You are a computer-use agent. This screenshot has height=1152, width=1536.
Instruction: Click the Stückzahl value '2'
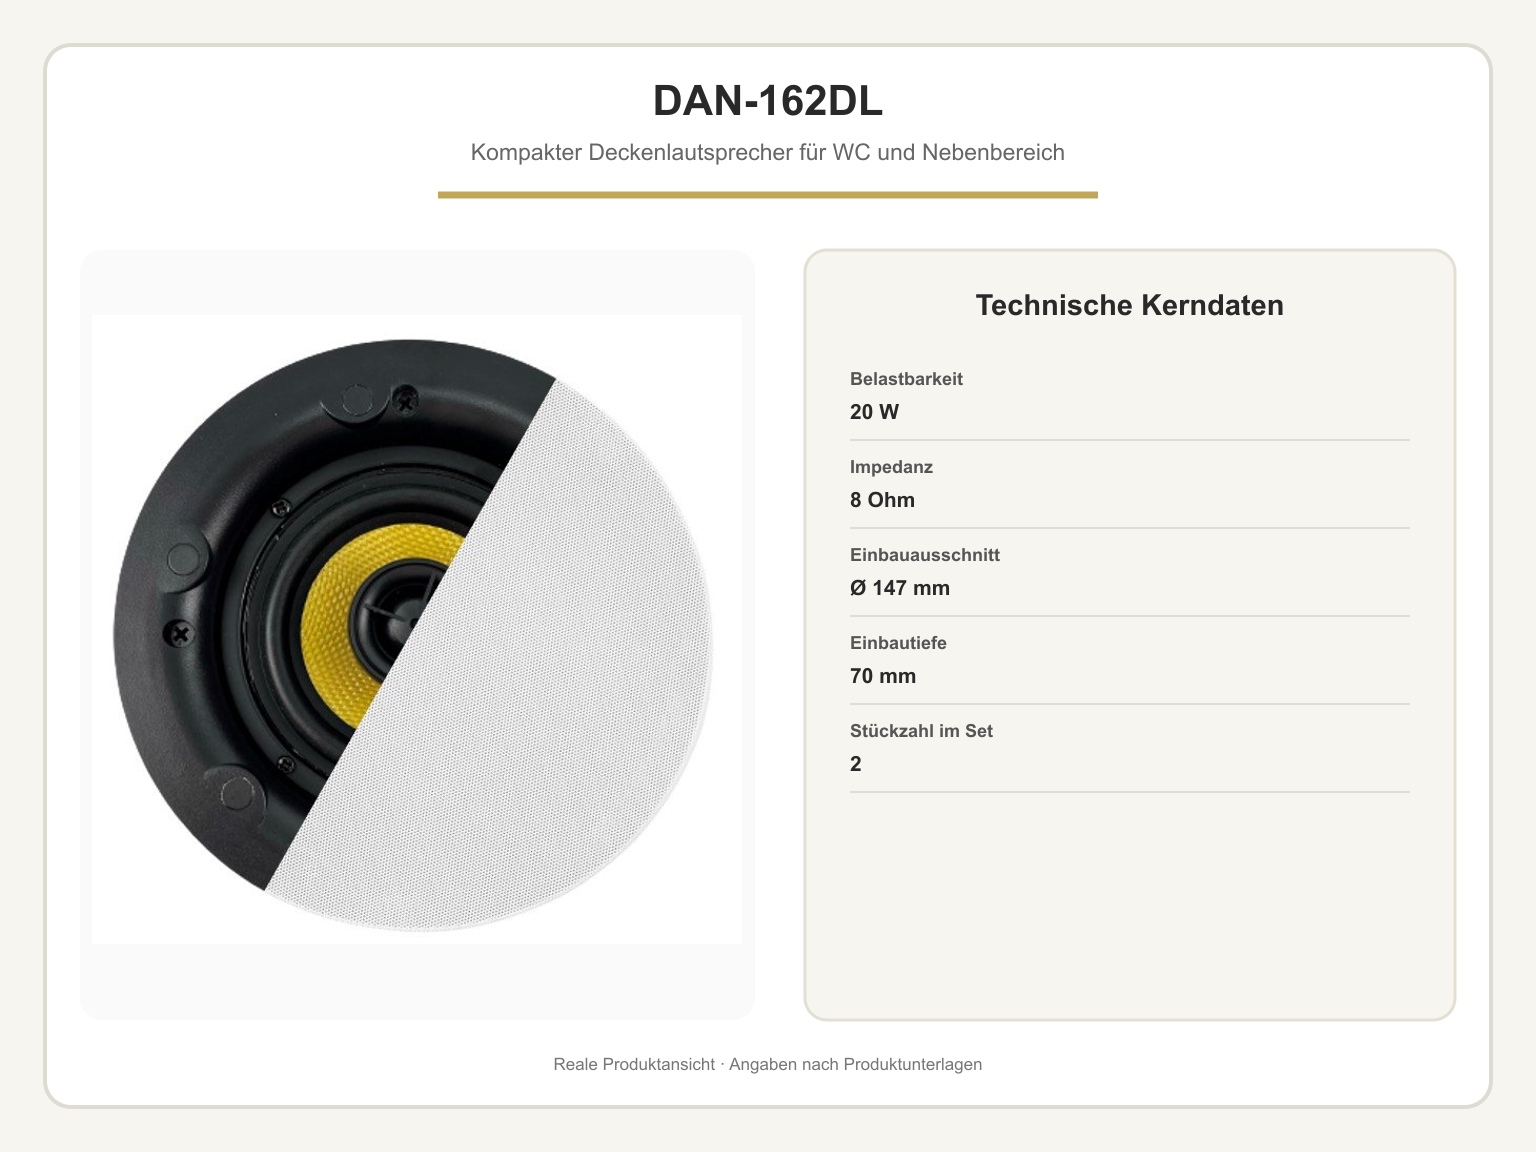856,764
